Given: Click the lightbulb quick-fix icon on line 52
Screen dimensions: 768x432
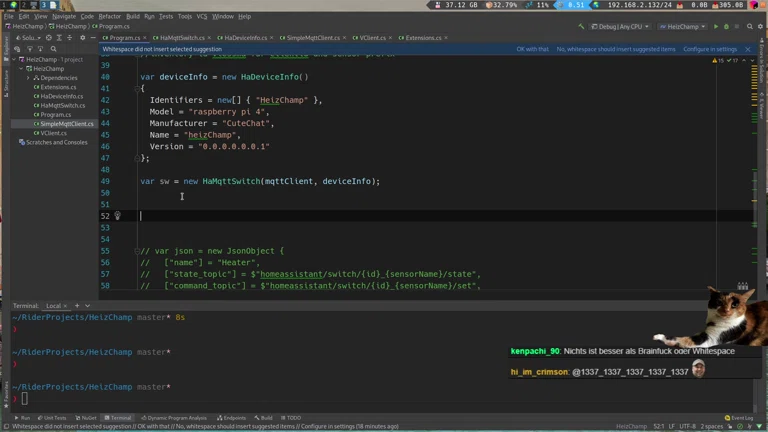Looking at the screenshot, I should pos(117,216).
